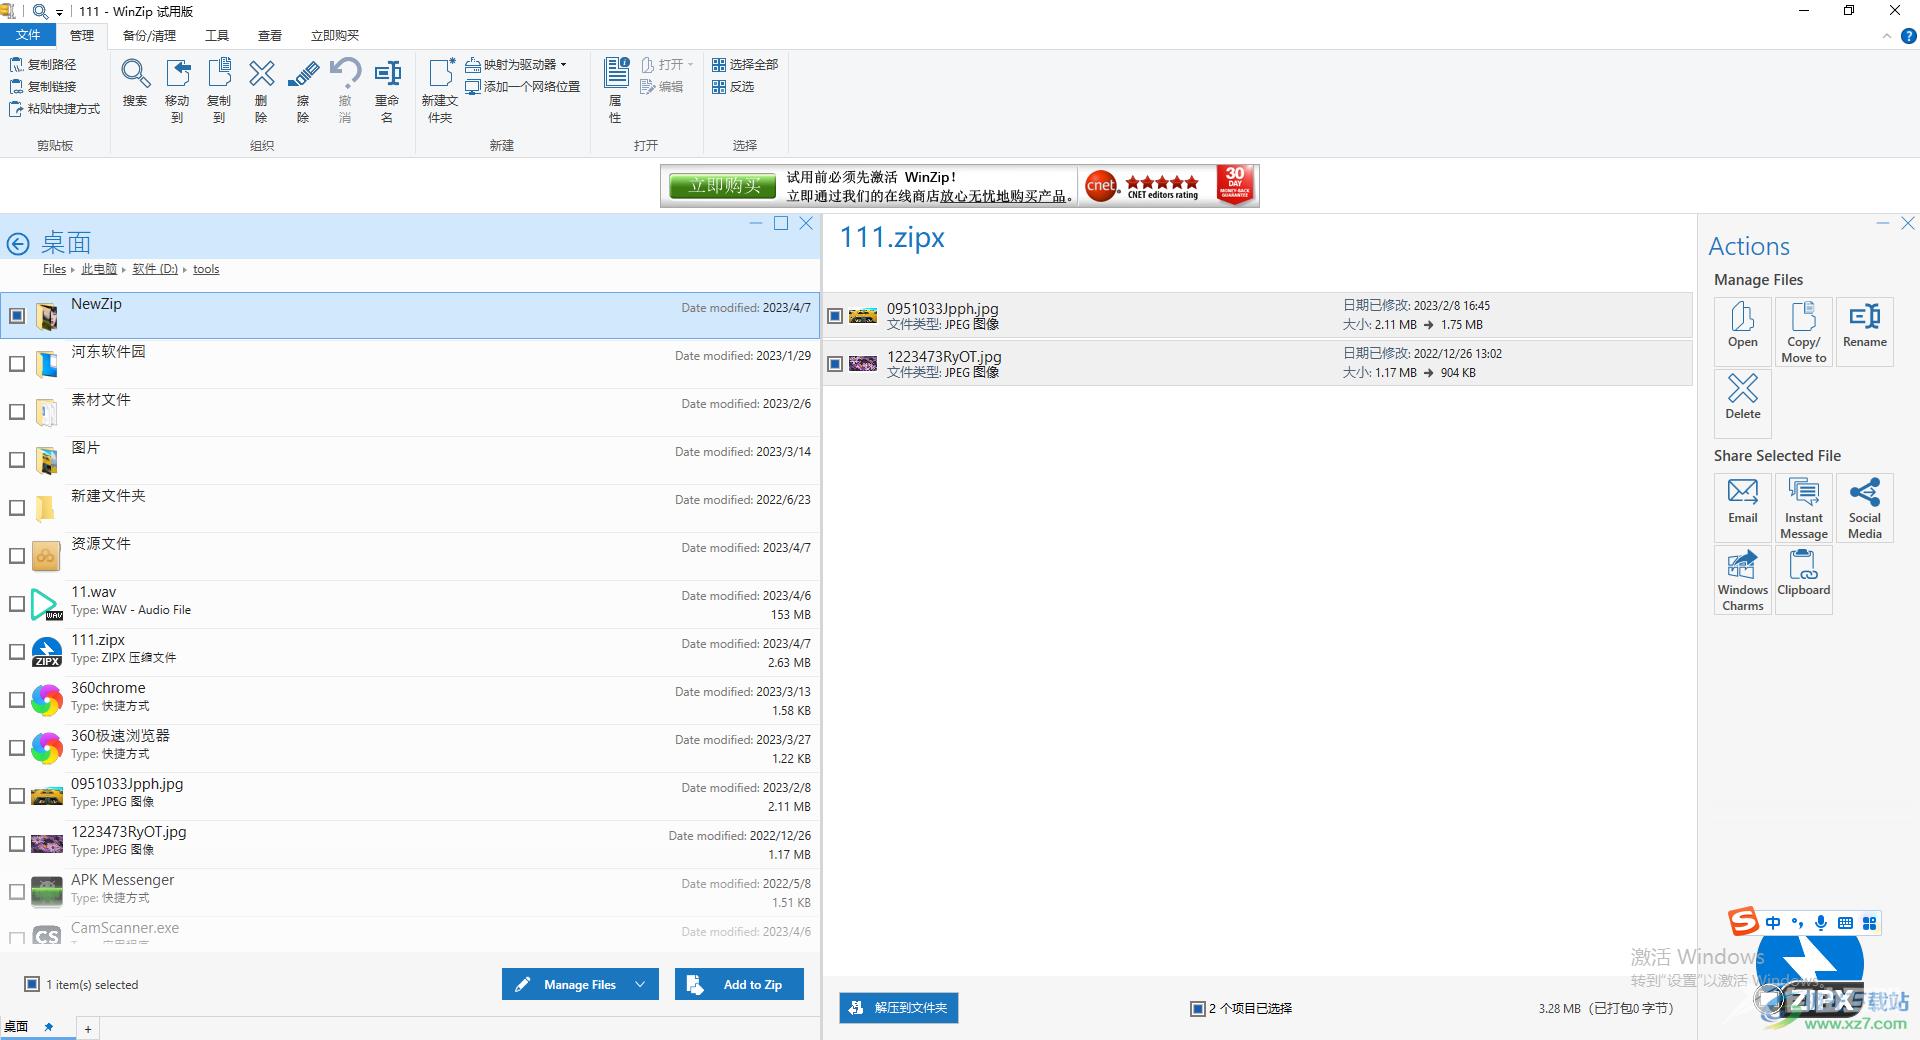Switch to the 工具 ribbon tab
This screenshot has width=1920, height=1040.
pos(217,35)
